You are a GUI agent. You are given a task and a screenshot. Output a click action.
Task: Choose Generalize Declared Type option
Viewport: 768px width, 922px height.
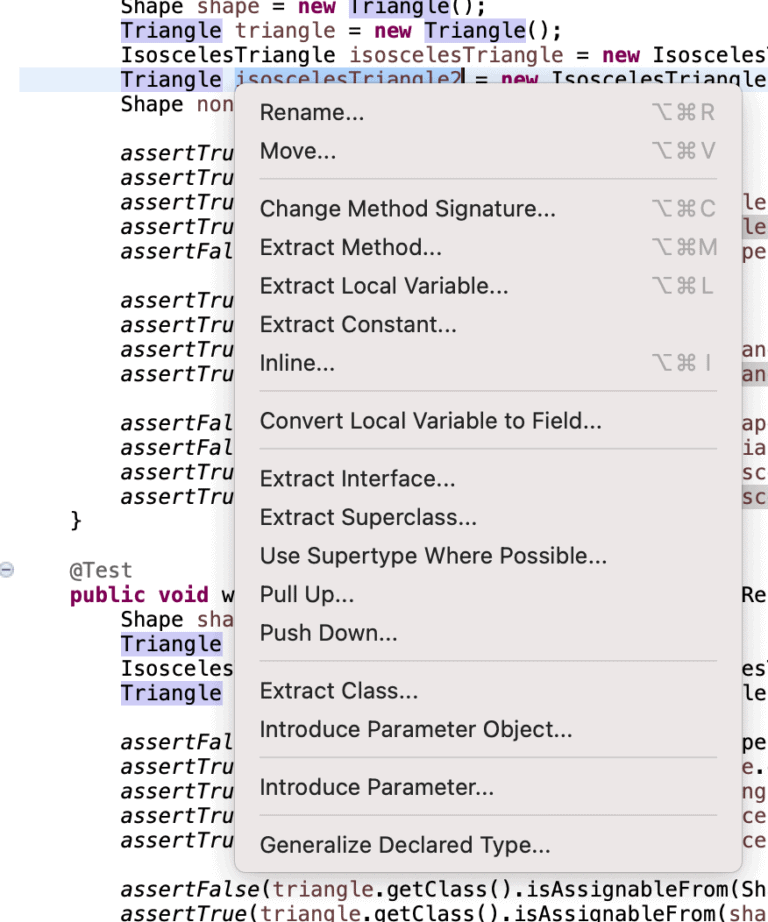pyautogui.click(x=404, y=845)
